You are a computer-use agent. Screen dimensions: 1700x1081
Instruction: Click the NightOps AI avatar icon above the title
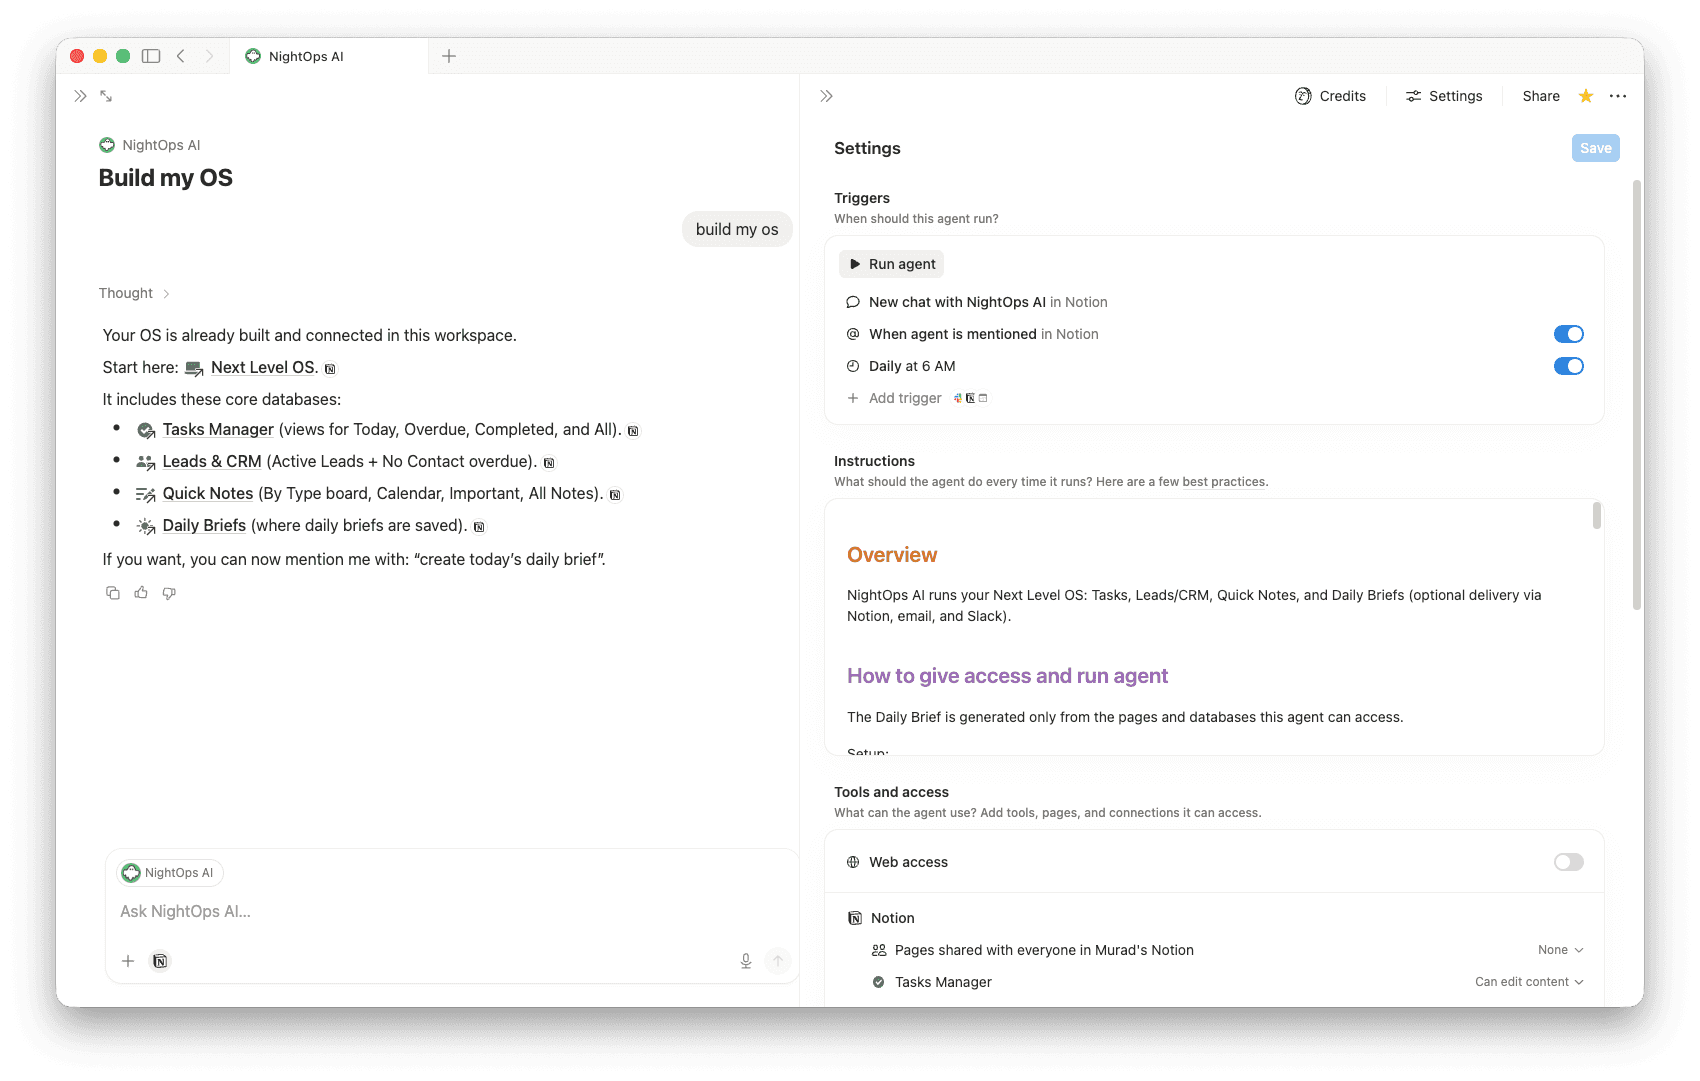point(107,145)
